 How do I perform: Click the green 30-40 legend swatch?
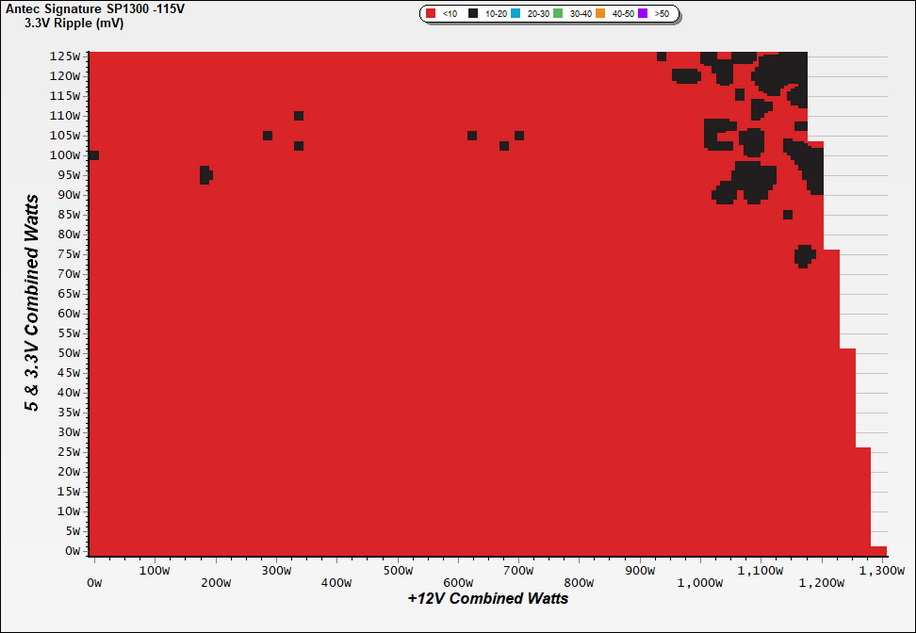(x=558, y=13)
